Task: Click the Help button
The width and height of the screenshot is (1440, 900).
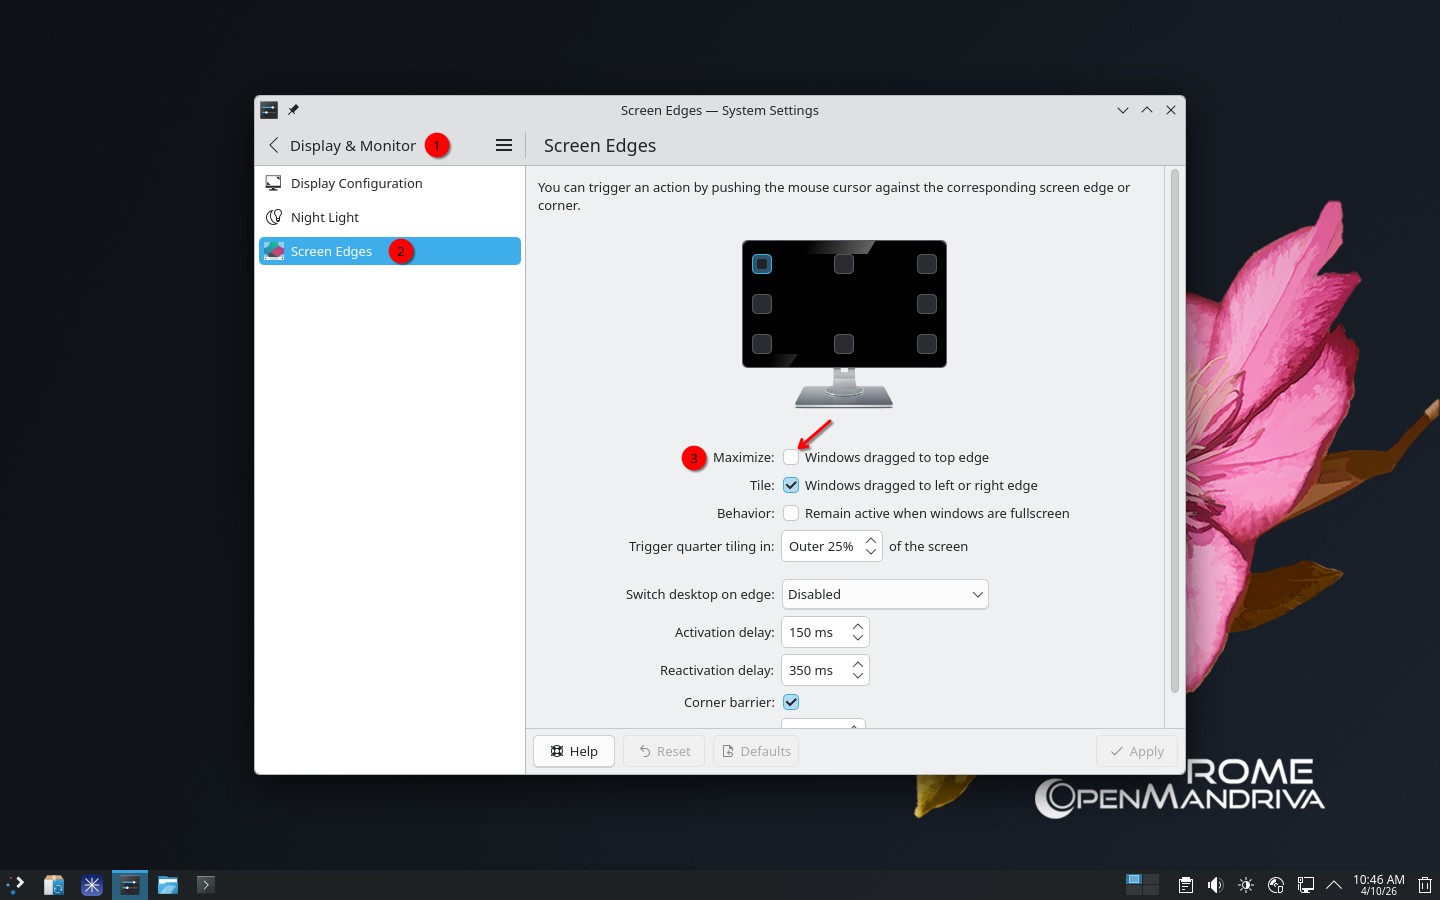Action: click(574, 751)
